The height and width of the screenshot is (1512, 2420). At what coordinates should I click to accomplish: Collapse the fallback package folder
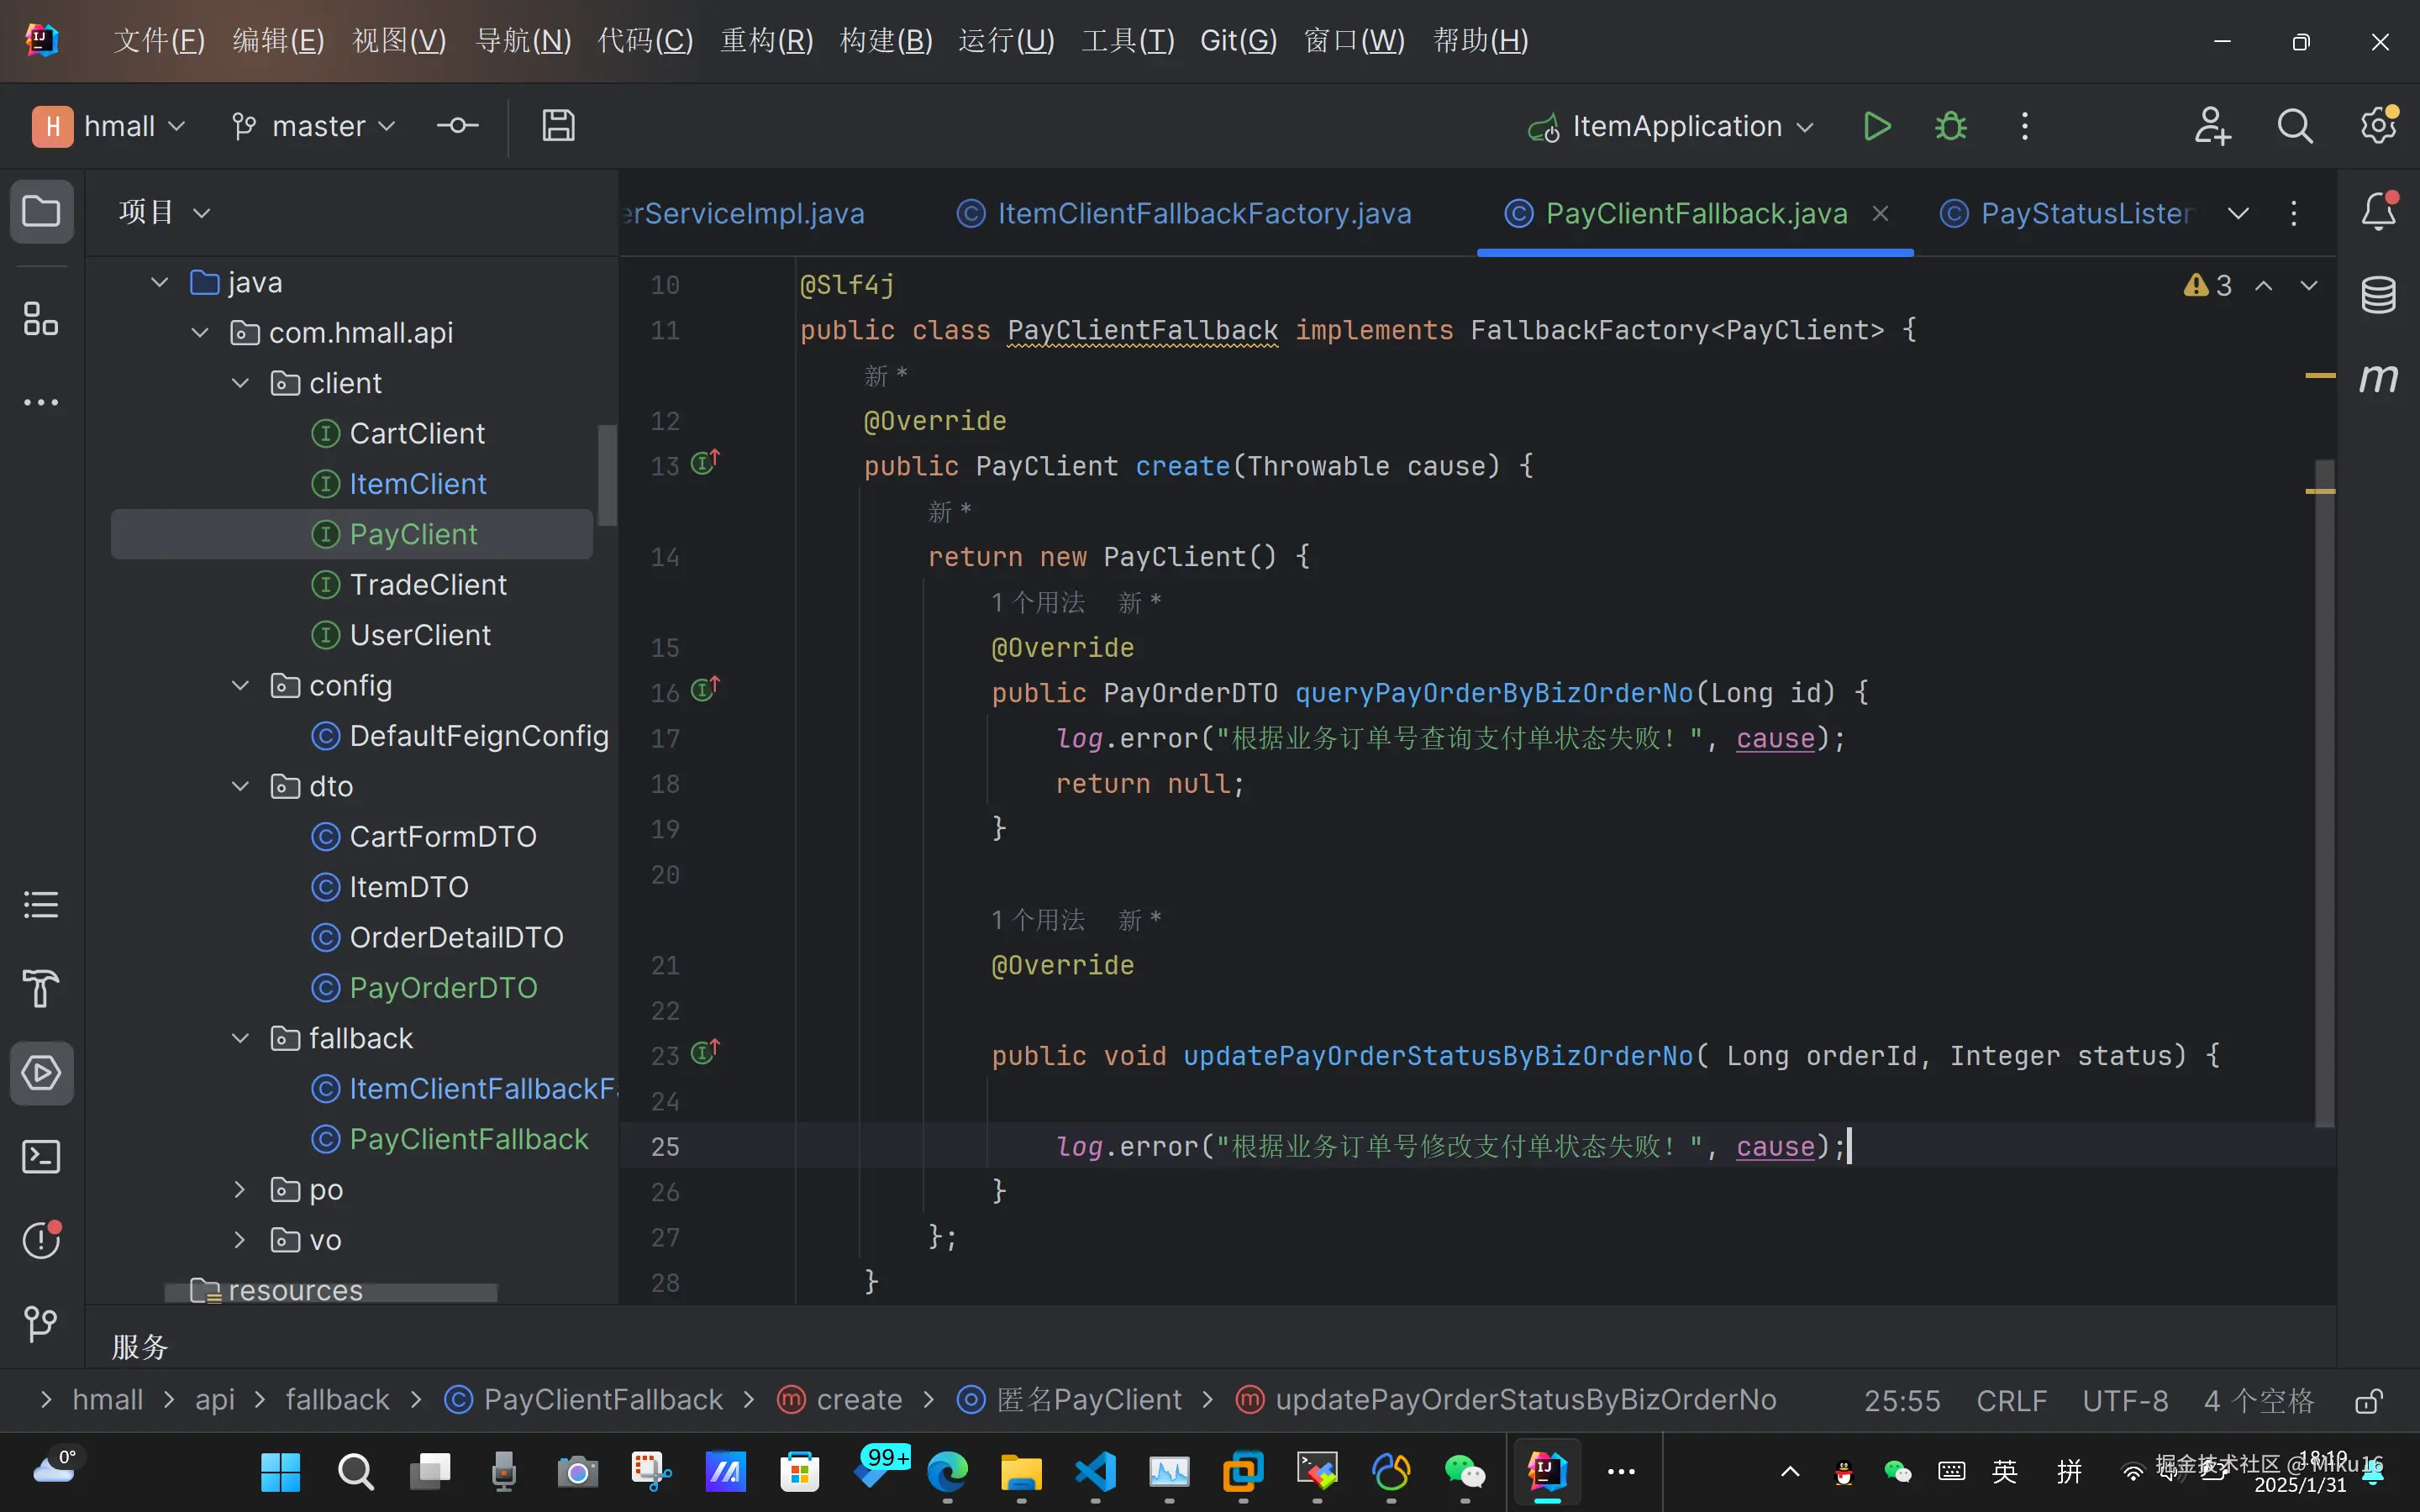[x=240, y=1038]
